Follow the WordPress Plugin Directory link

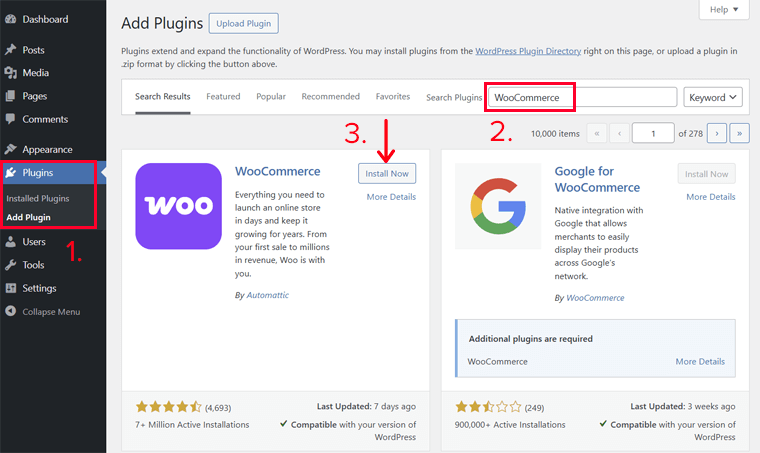[528, 51]
